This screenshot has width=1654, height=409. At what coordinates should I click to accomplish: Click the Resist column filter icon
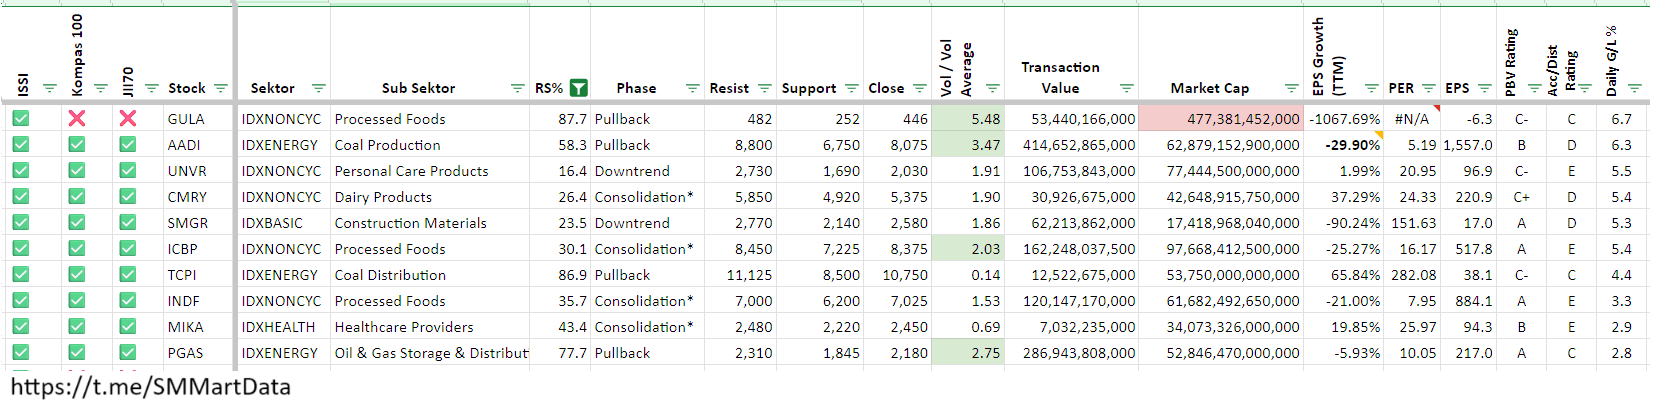[x=765, y=88]
